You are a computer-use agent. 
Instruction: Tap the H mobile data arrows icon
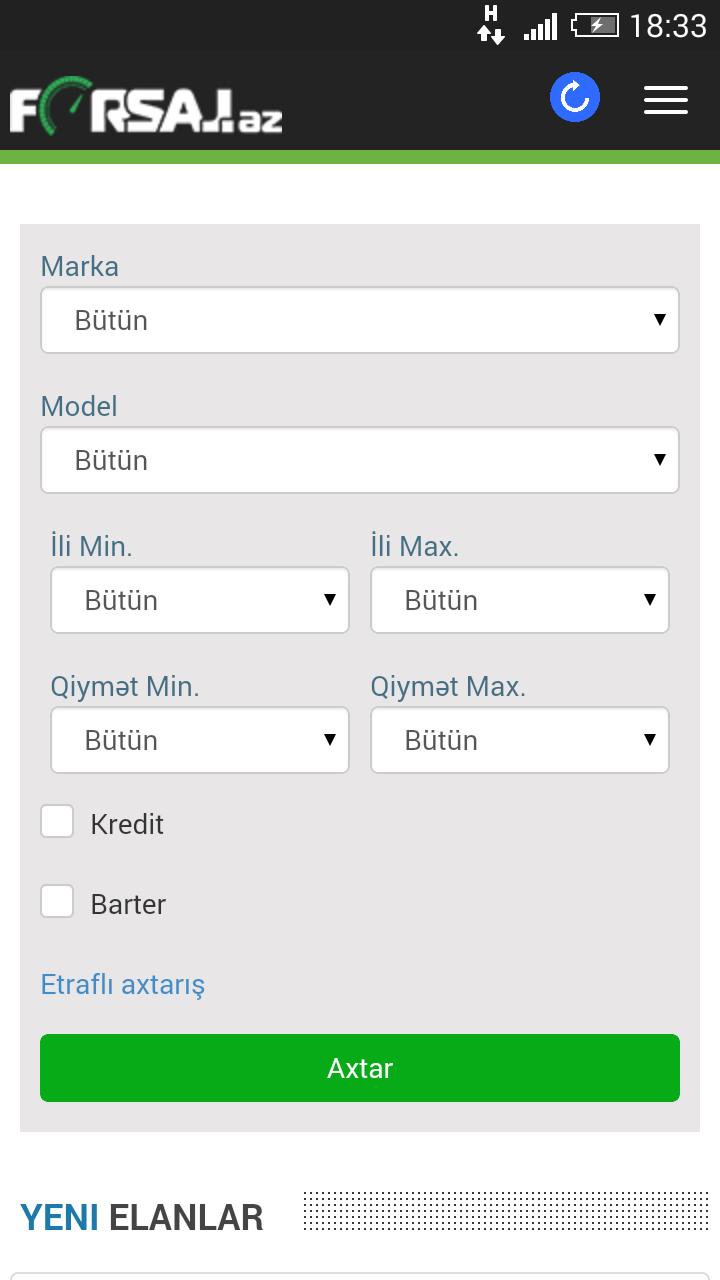[490, 25]
